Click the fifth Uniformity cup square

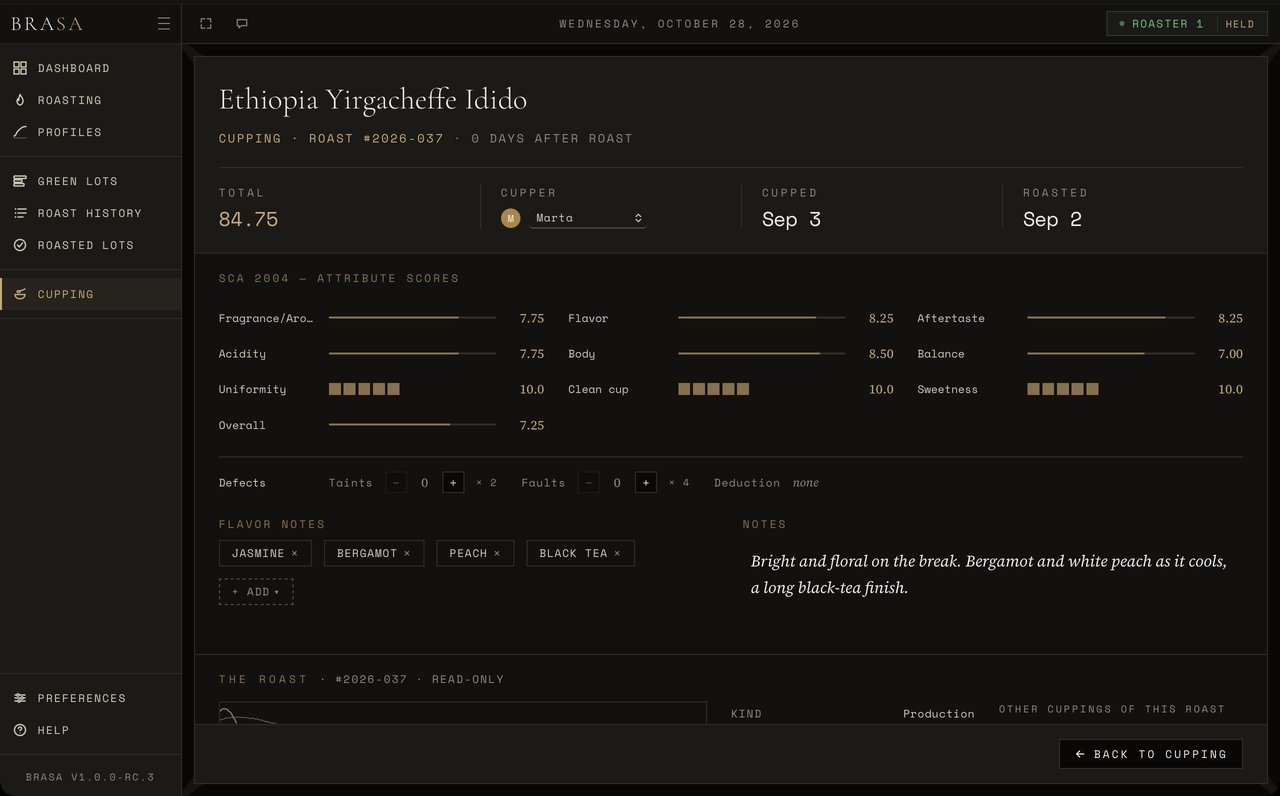tap(394, 389)
